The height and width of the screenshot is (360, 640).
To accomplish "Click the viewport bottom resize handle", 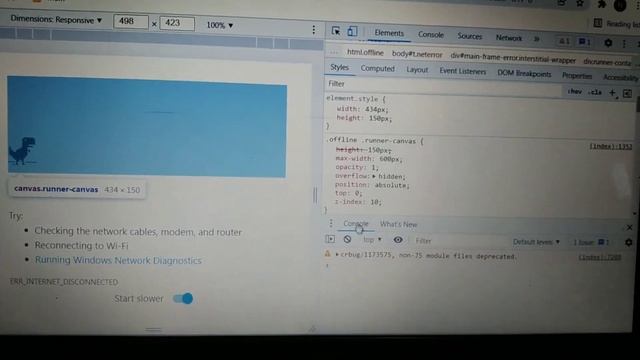I will 153,329.
